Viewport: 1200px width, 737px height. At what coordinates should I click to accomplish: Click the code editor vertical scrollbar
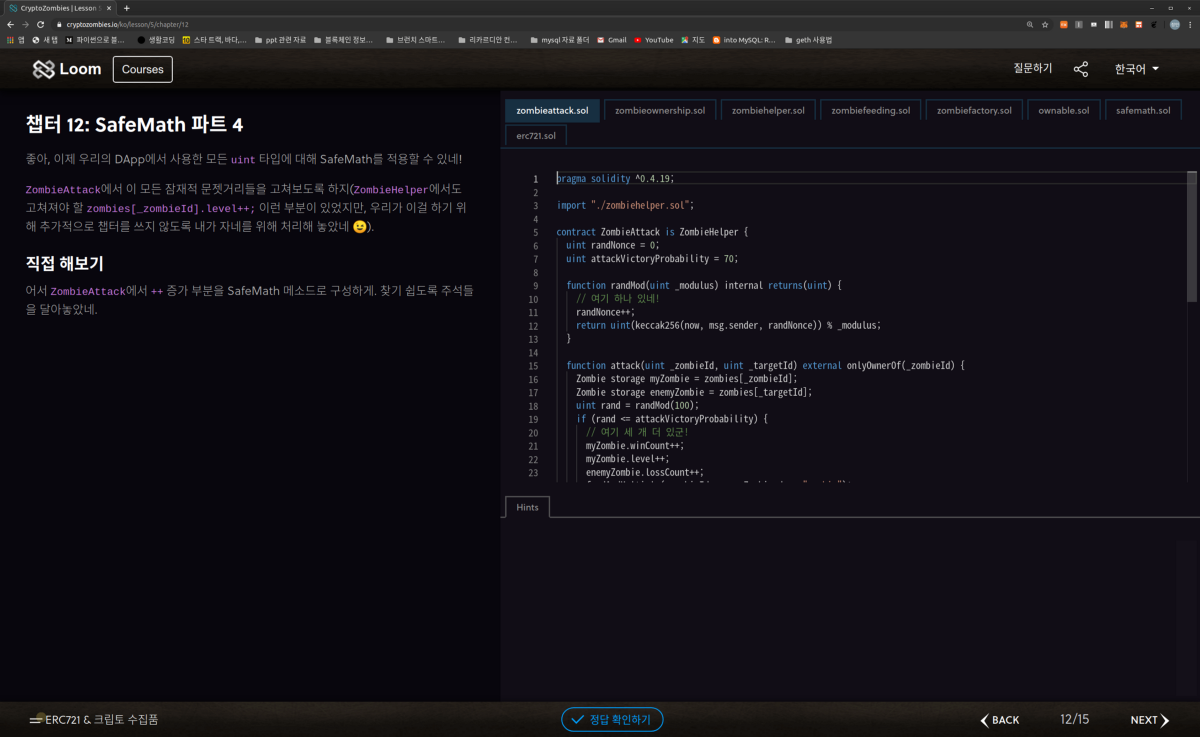point(1191,236)
